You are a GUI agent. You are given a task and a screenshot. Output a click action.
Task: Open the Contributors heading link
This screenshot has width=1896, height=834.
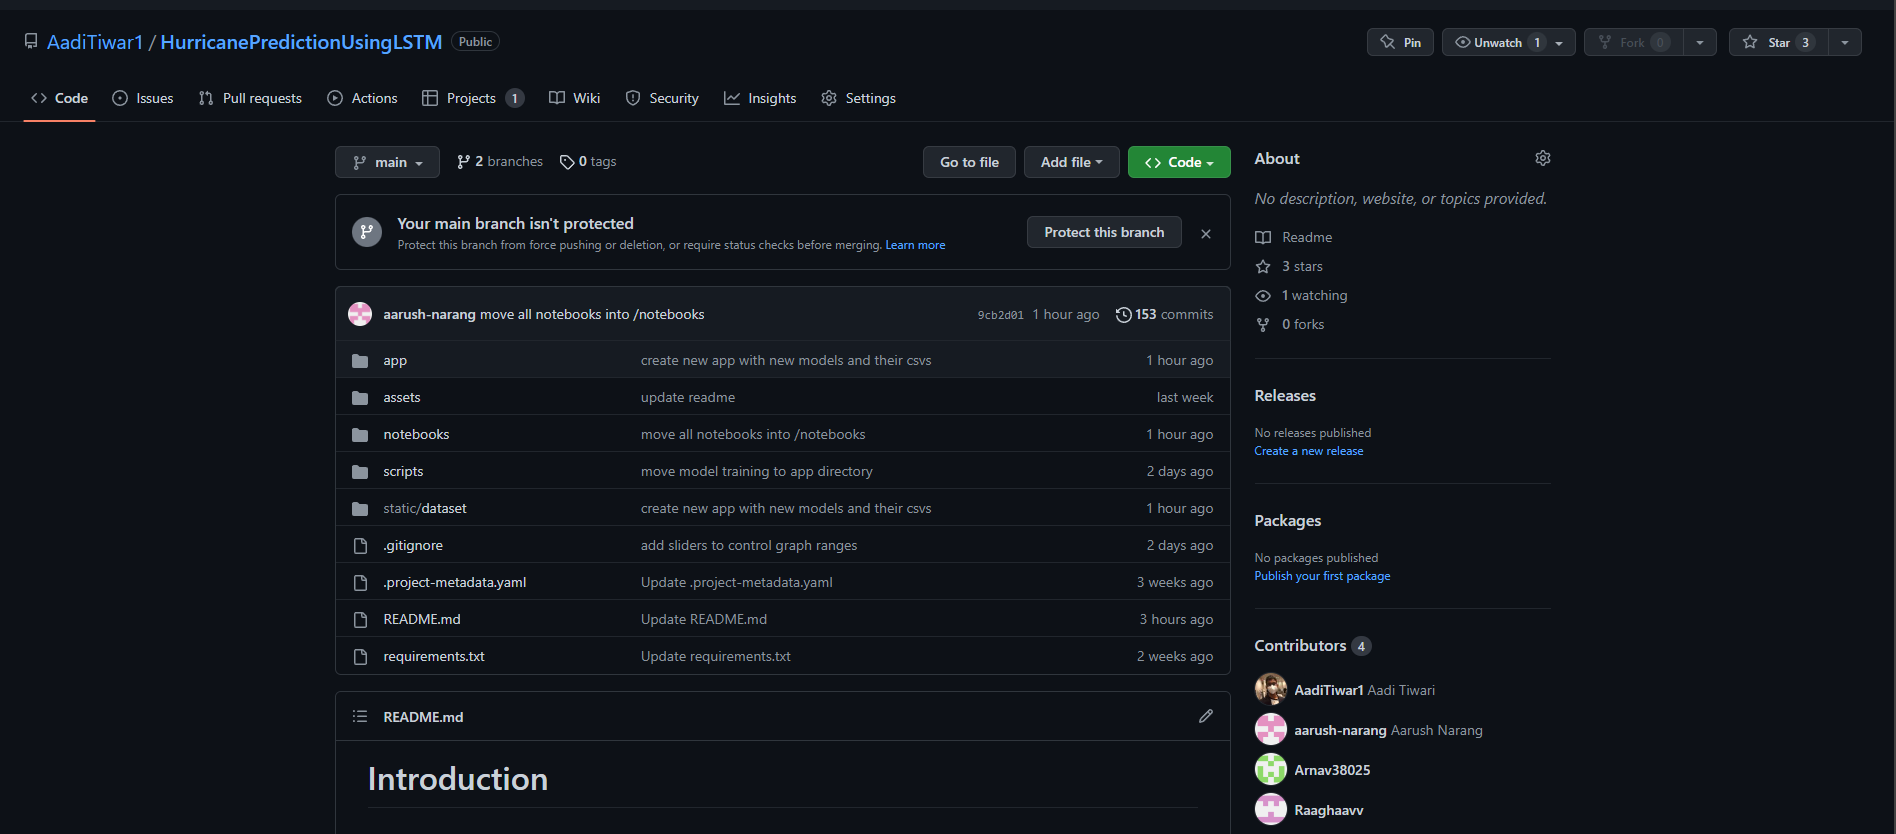click(x=1313, y=645)
